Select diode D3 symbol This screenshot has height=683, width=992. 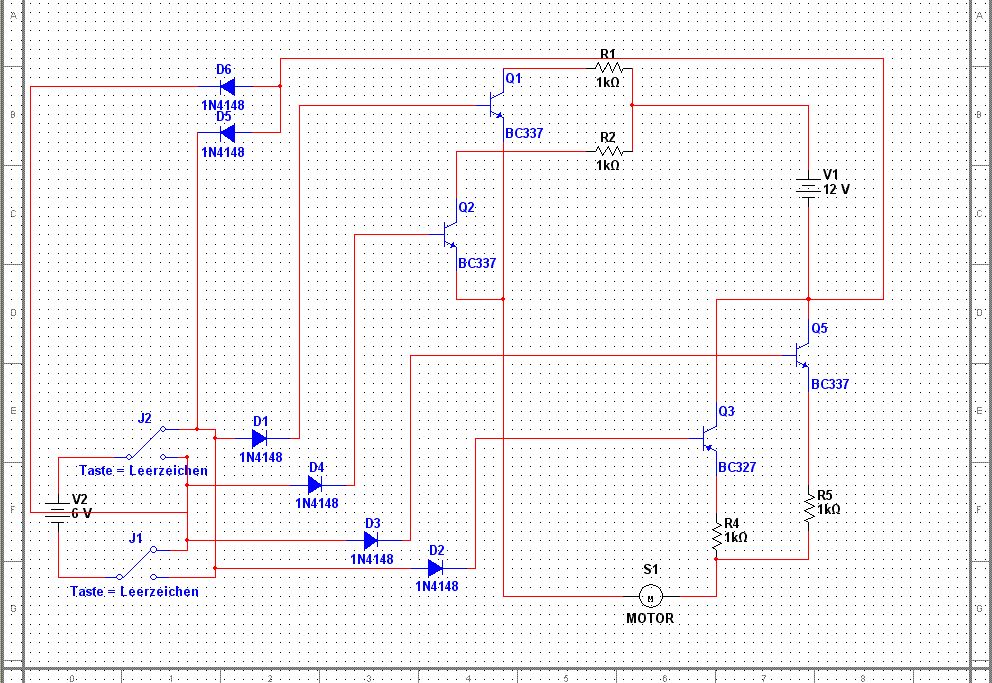[371, 540]
